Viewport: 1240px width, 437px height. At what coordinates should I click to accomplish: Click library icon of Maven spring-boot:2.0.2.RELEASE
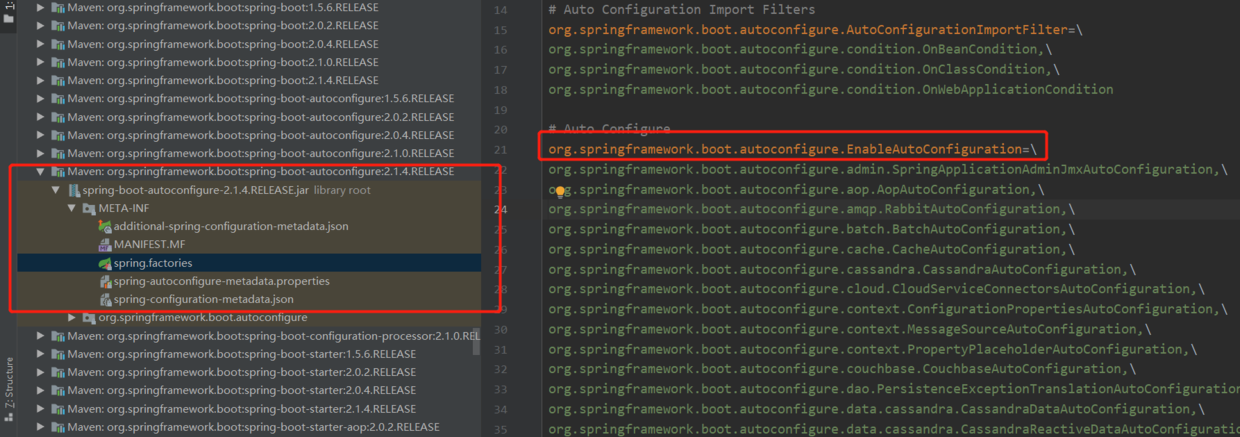(x=58, y=26)
